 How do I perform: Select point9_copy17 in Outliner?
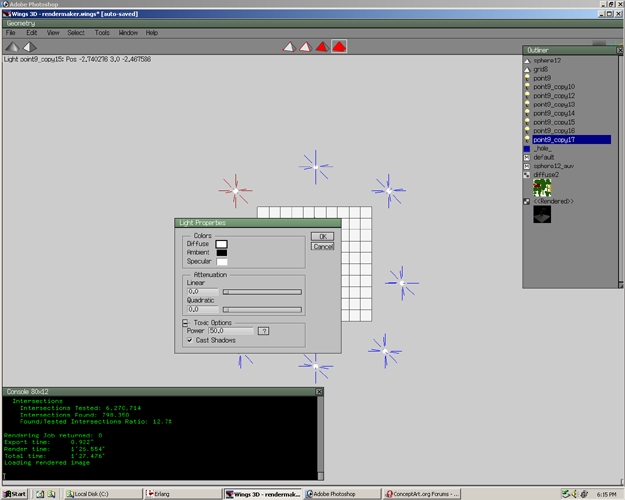pos(572,140)
